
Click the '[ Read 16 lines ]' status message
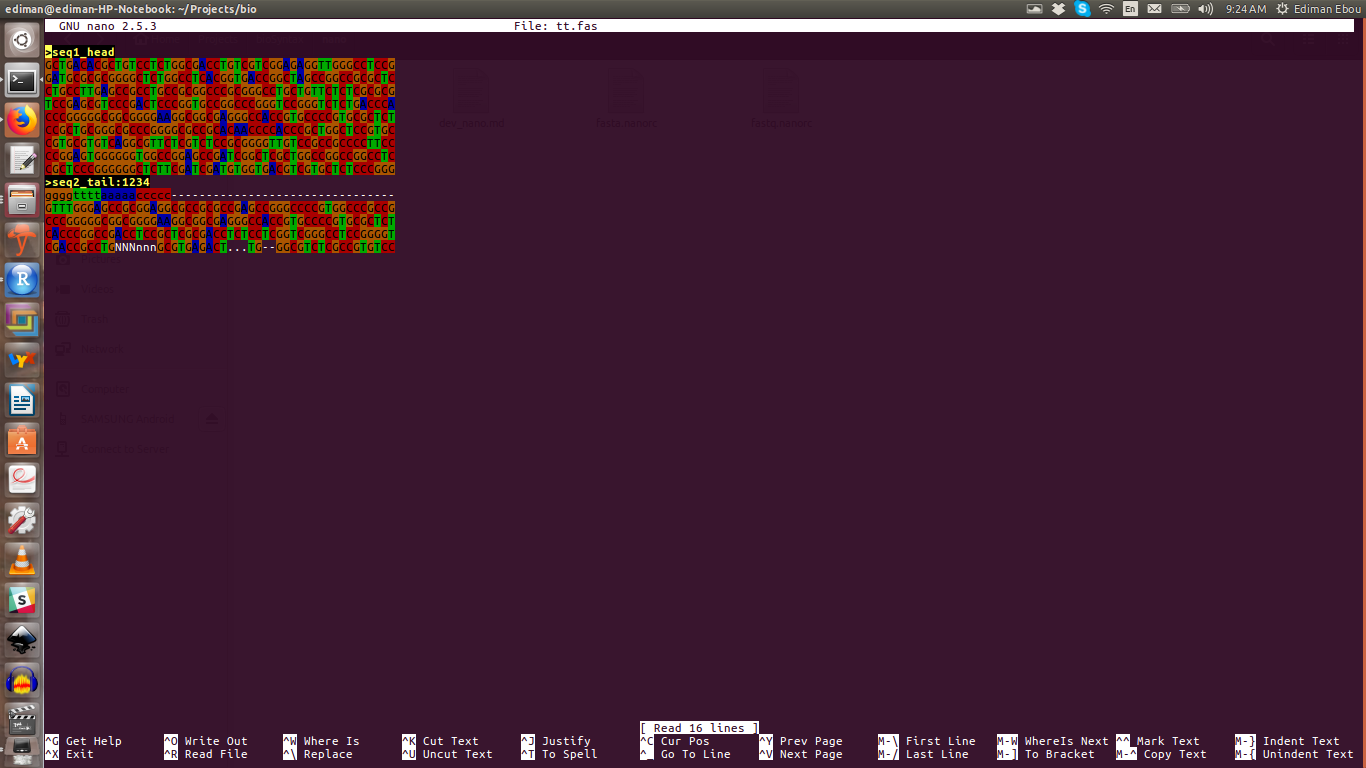(x=699, y=728)
